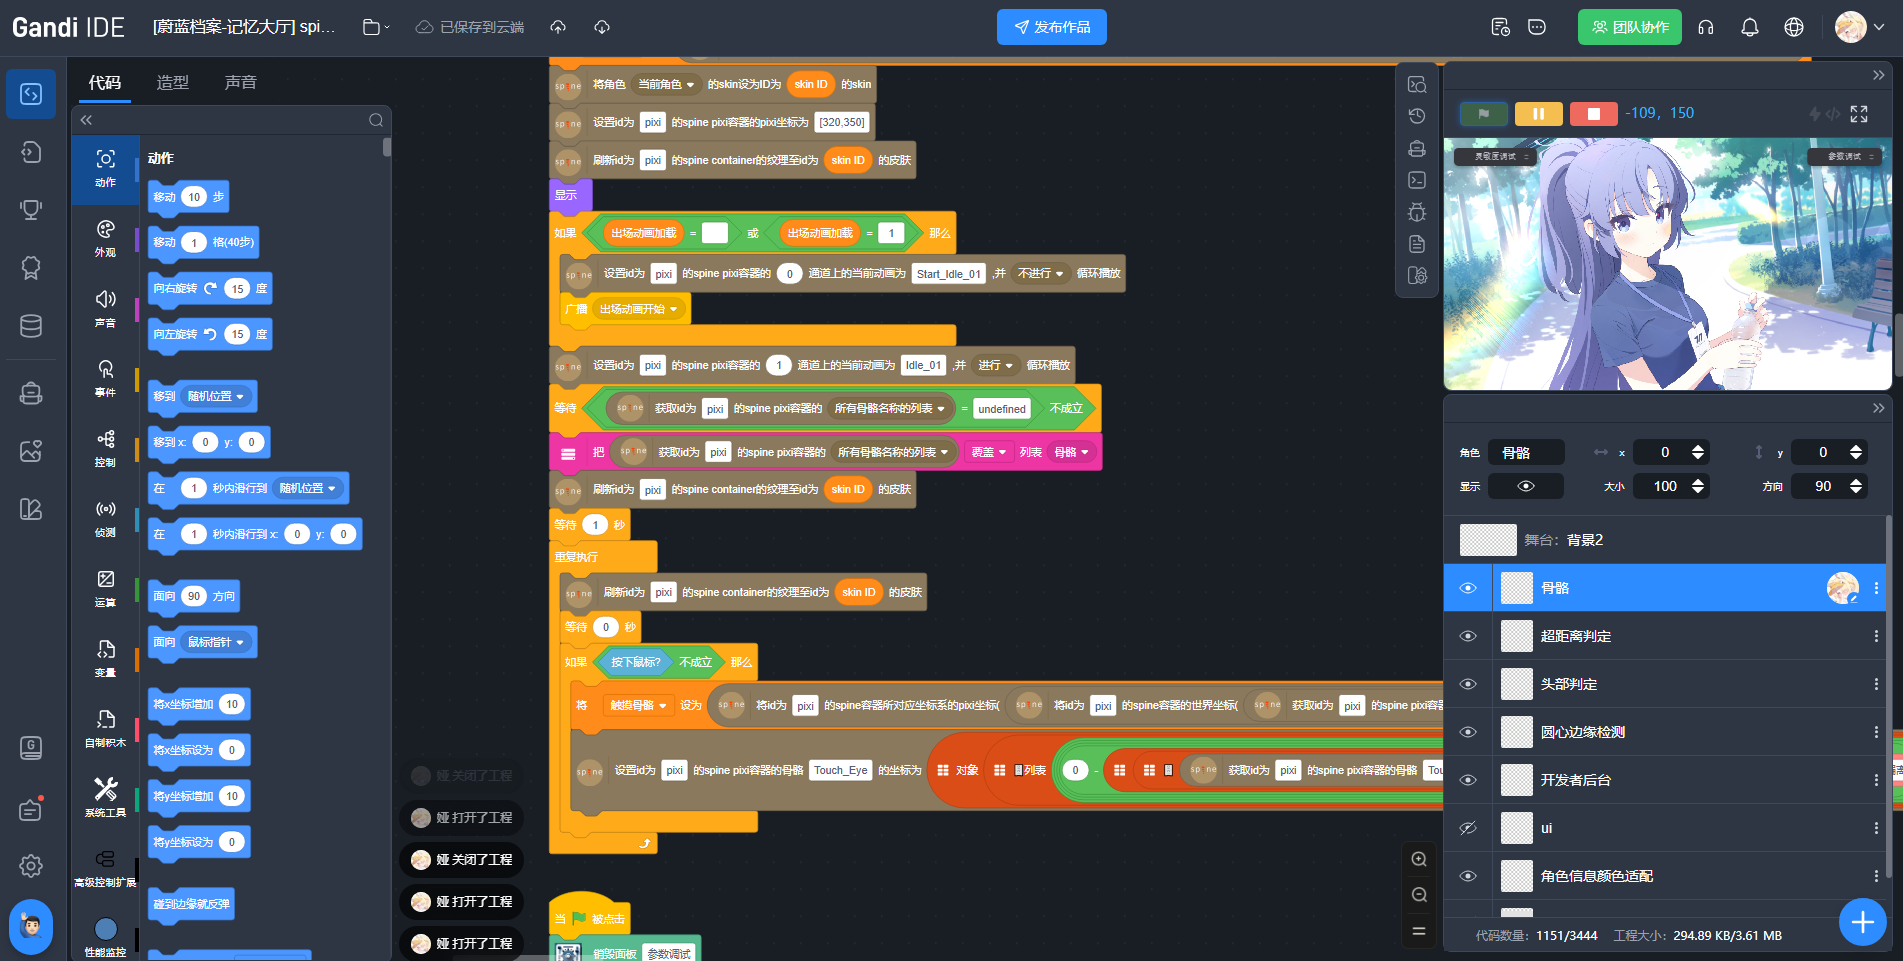Toggle visibility of 角色信息颜色适配 sprite
Screen dimensions: 1903x961
pyautogui.click(x=1468, y=876)
